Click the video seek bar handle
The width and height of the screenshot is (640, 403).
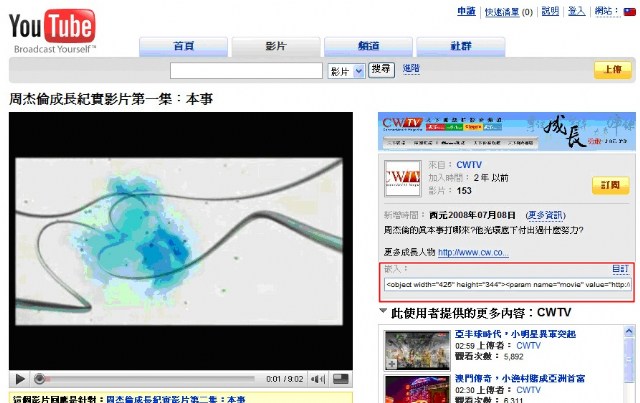pyautogui.click(x=40, y=379)
